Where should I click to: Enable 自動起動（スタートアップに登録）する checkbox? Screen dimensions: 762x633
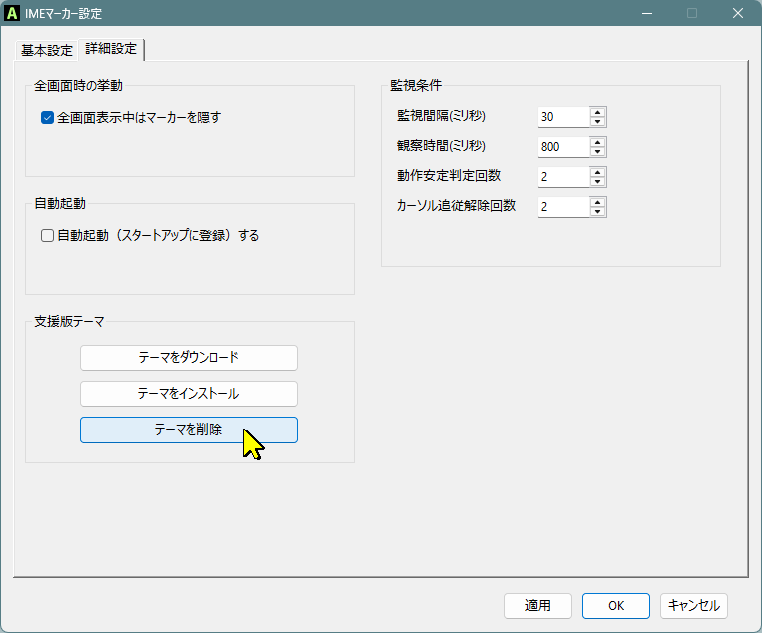[x=47, y=236]
